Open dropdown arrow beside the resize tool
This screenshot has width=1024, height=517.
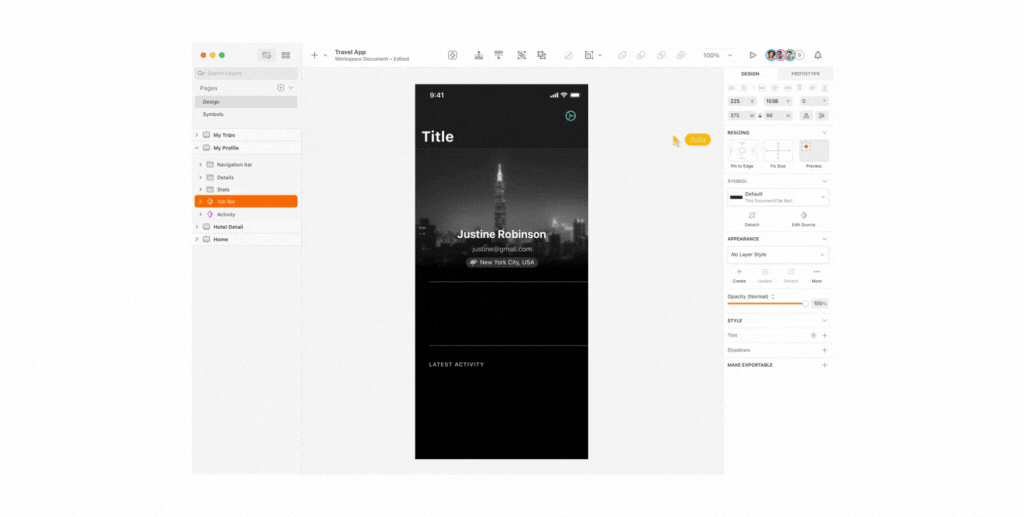[600, 55]
